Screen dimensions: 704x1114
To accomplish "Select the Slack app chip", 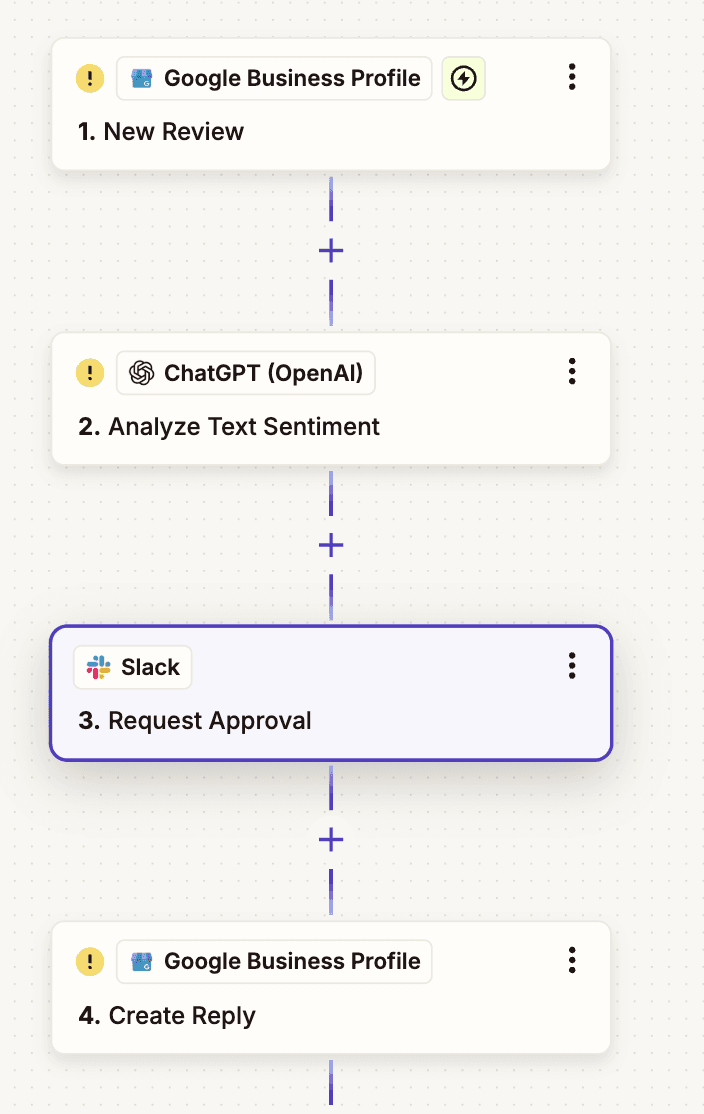I will [133, 667].
